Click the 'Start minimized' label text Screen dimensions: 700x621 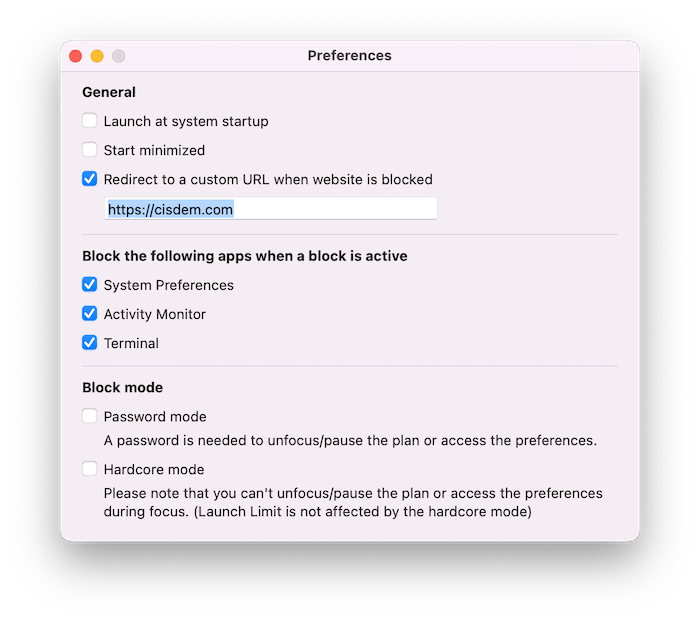click(x=154, y=150)
